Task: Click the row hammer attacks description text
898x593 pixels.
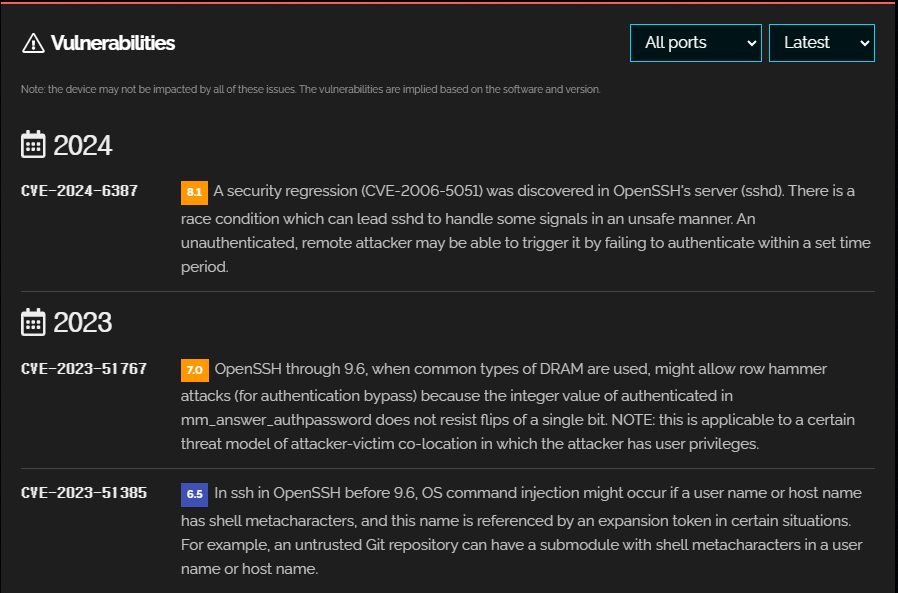Action: pyautogui.click(x=519, y=406)
